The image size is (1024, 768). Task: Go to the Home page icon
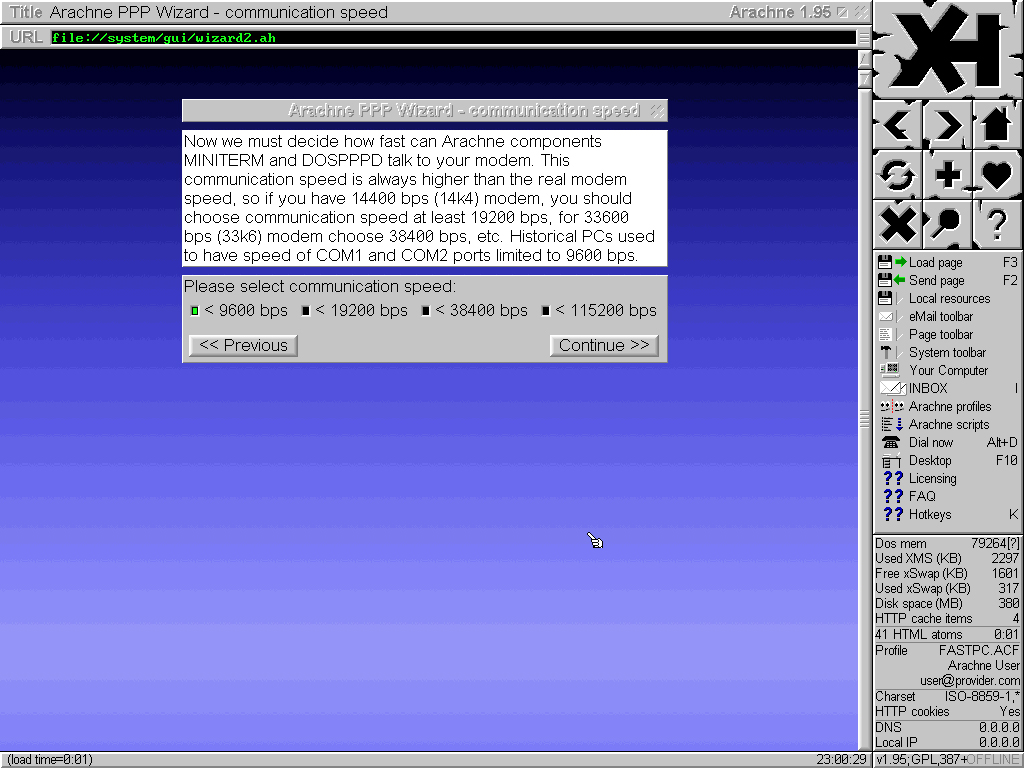tap(997, 125)
